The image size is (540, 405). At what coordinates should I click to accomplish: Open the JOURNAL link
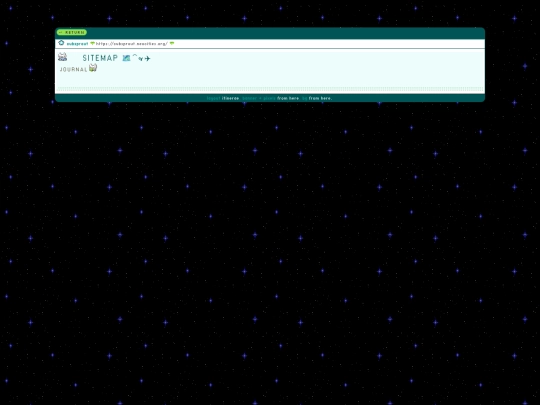click(73, 69)
